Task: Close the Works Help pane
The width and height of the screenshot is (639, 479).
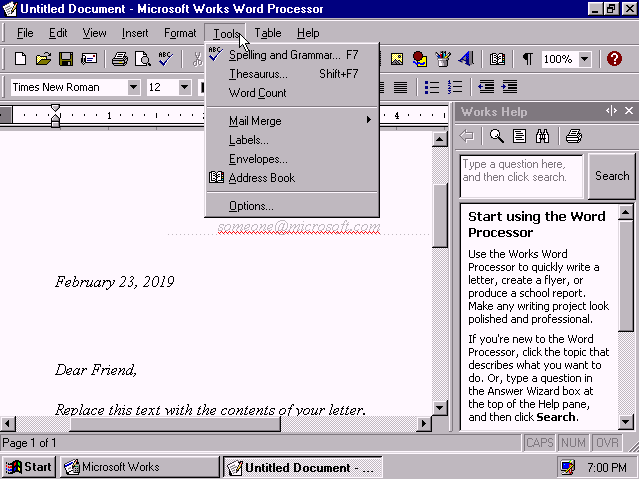Action: 629,111
